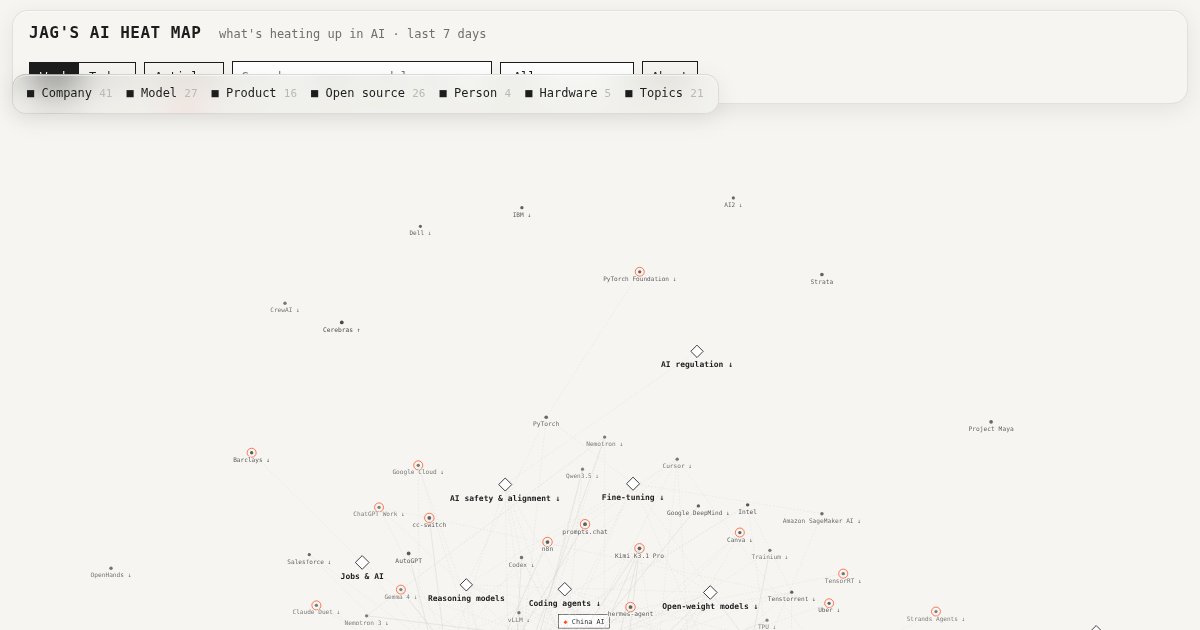Click the Project Maya node dot
1200x630 pixels.
click(x=991, y=422)
